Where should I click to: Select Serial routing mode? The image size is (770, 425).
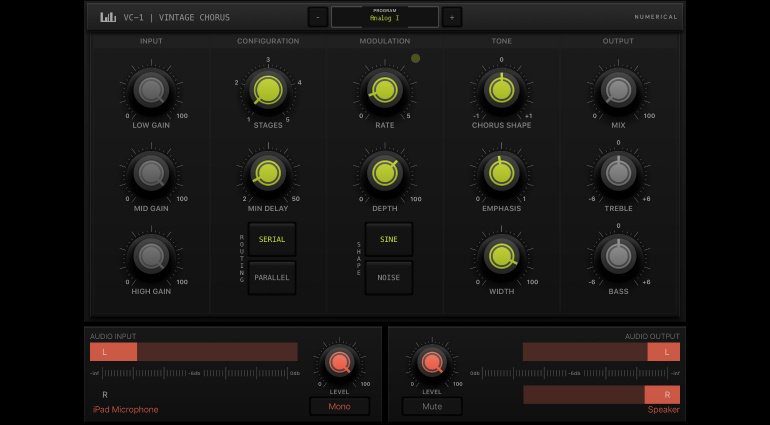[271, 240]
